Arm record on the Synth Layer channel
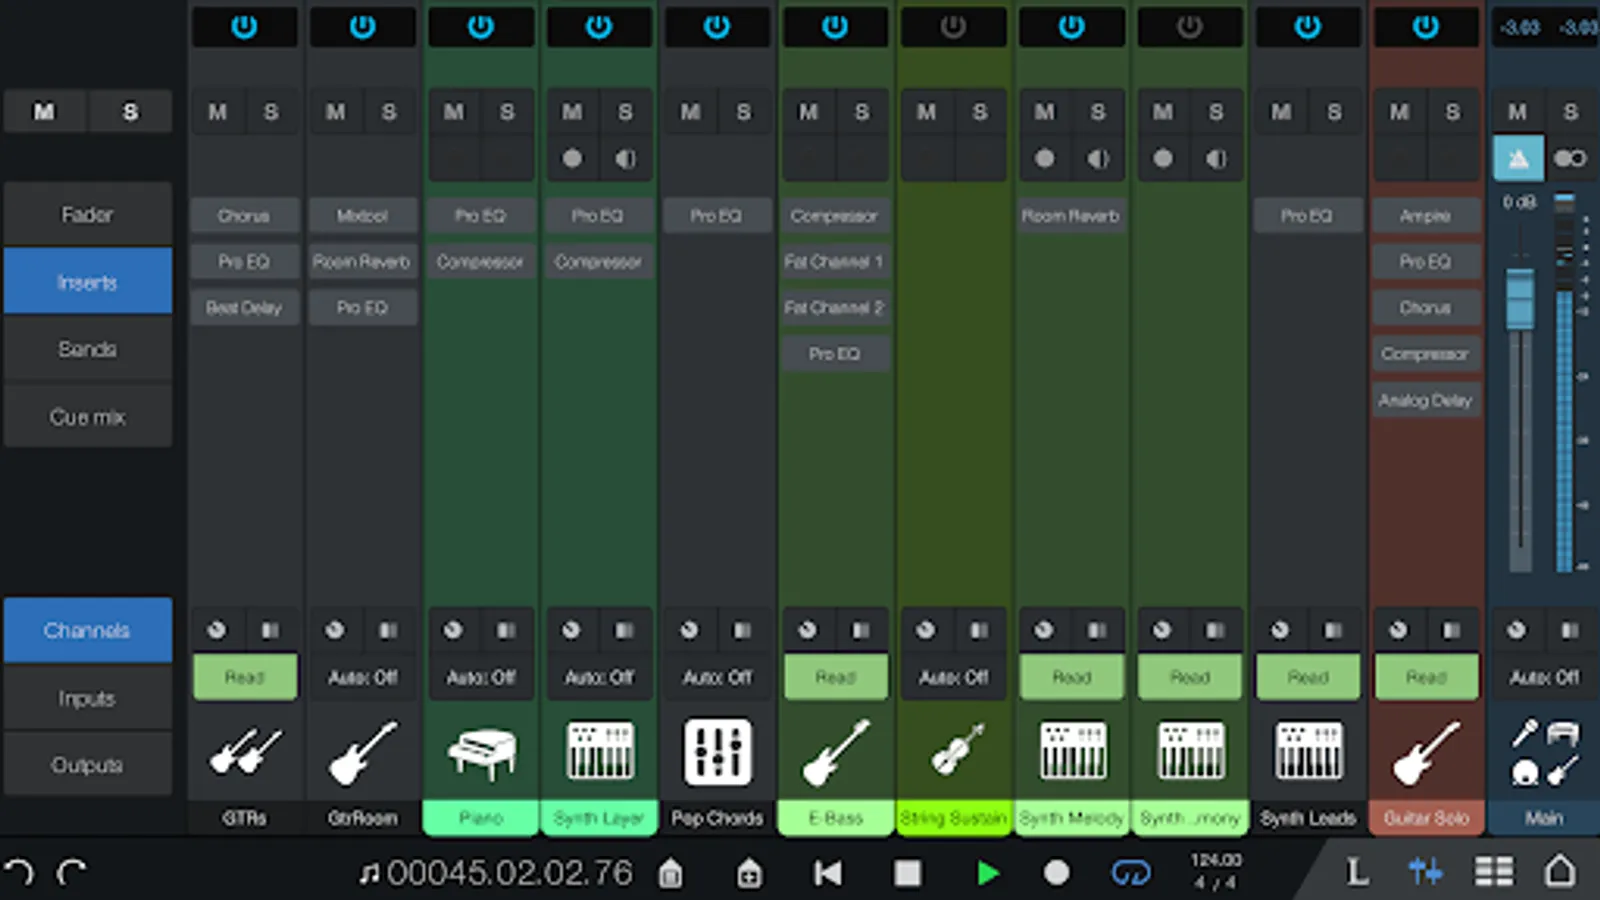 [x=572, y=158]
